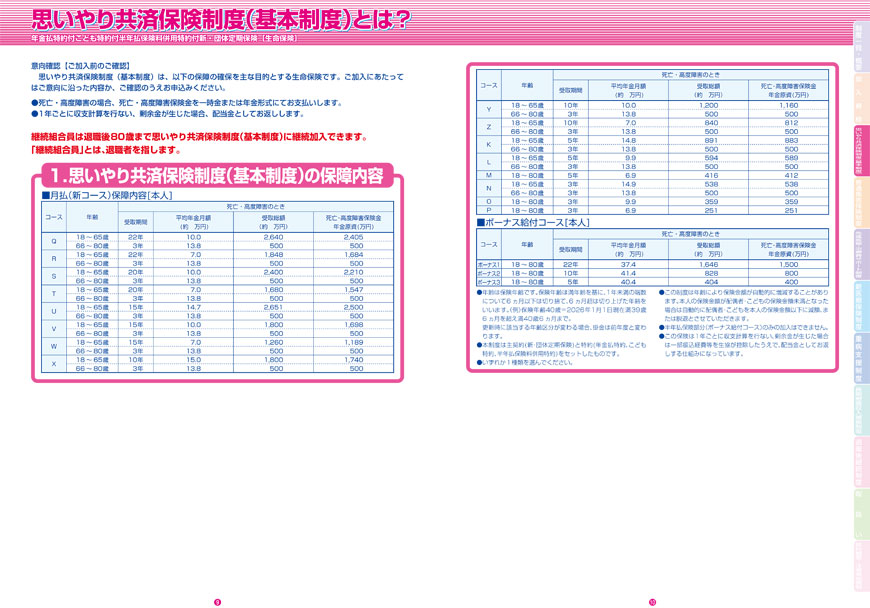This screenshot has height=608, width=870.
Task: Click the ボーナス3 row label
Action: (489, 282)
